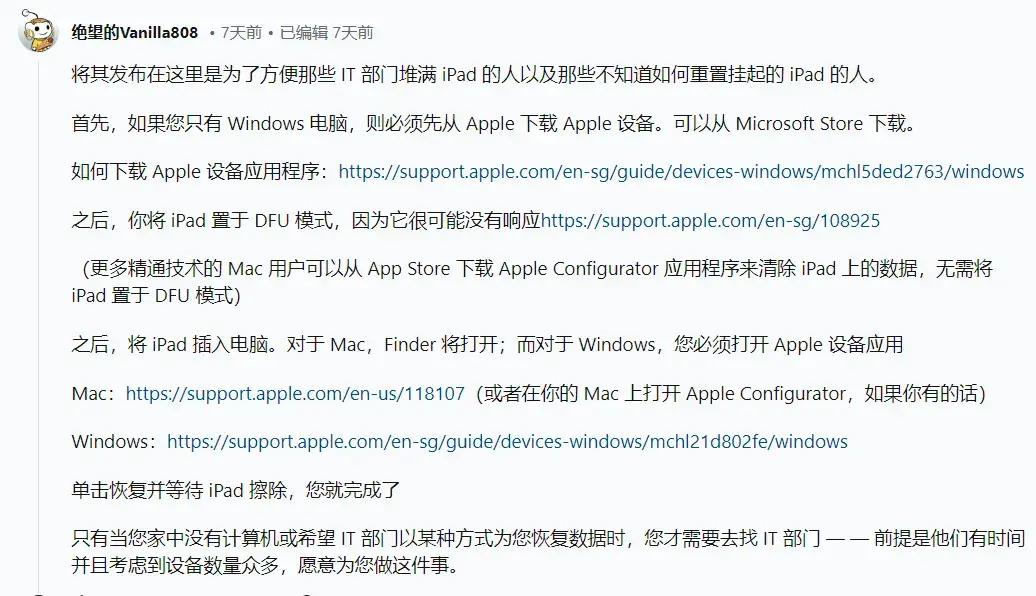
Task: Click the '如何下载 Apple 设备应用程序' label
Action: point(200,172)
